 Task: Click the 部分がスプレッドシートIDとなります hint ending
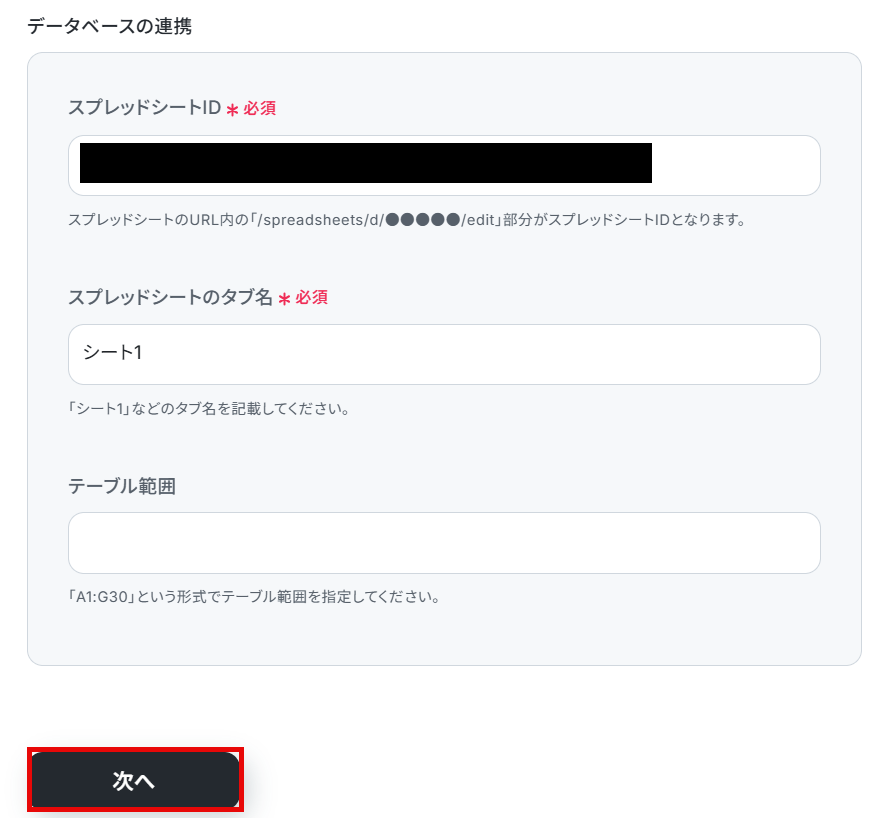point(624,220)
